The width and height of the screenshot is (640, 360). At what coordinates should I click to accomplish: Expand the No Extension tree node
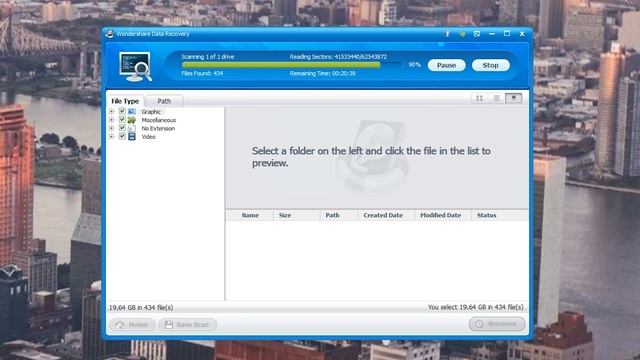(111, 128)
